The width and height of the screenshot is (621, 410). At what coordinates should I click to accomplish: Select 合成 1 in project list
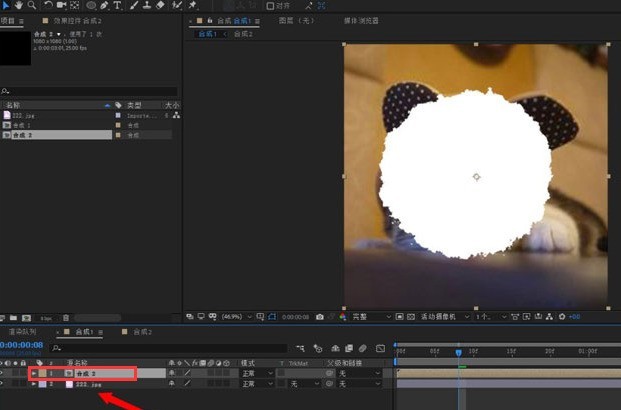(22, 125)
